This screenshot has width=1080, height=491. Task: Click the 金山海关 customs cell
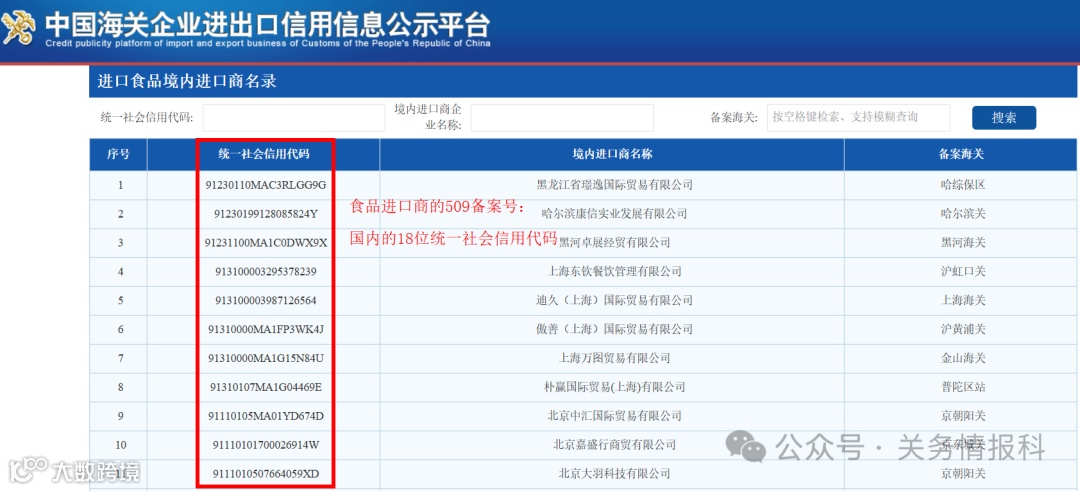963,359
